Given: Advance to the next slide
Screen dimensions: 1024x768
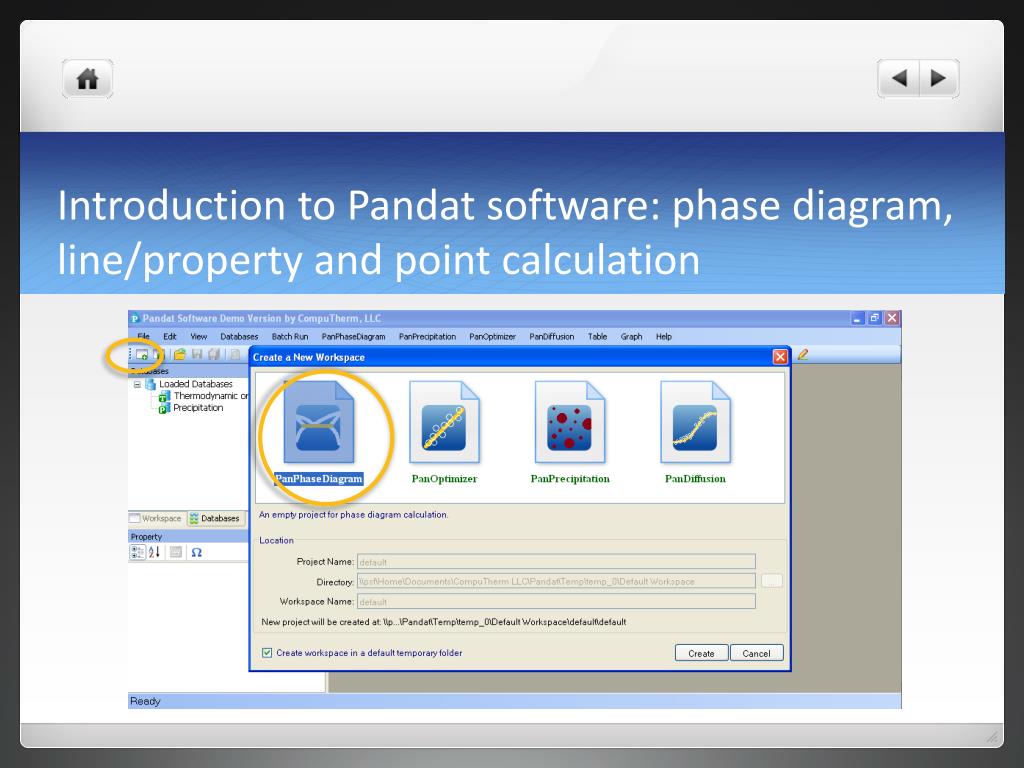Looking at the screenshot, I should pyautogui.click(x=939, y=78).
